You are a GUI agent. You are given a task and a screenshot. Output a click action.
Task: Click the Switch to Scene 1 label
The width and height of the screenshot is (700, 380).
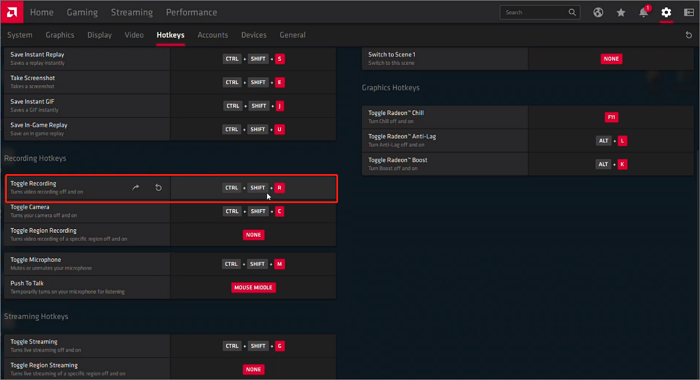[x=392, y=54]
